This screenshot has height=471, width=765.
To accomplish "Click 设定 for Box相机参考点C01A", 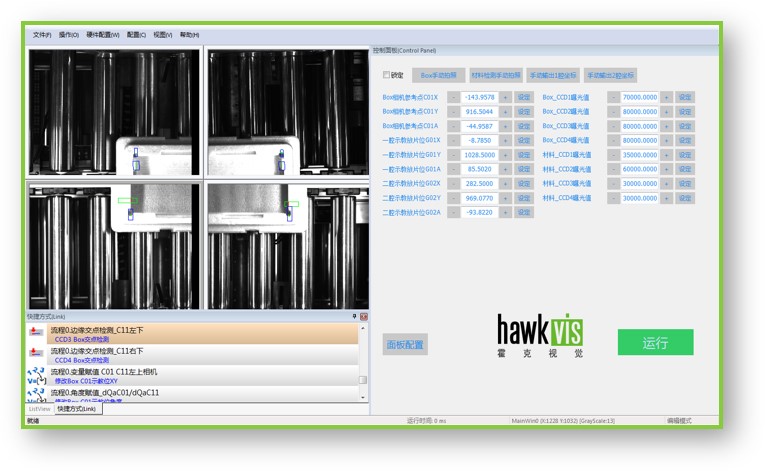I will (524, 126).
